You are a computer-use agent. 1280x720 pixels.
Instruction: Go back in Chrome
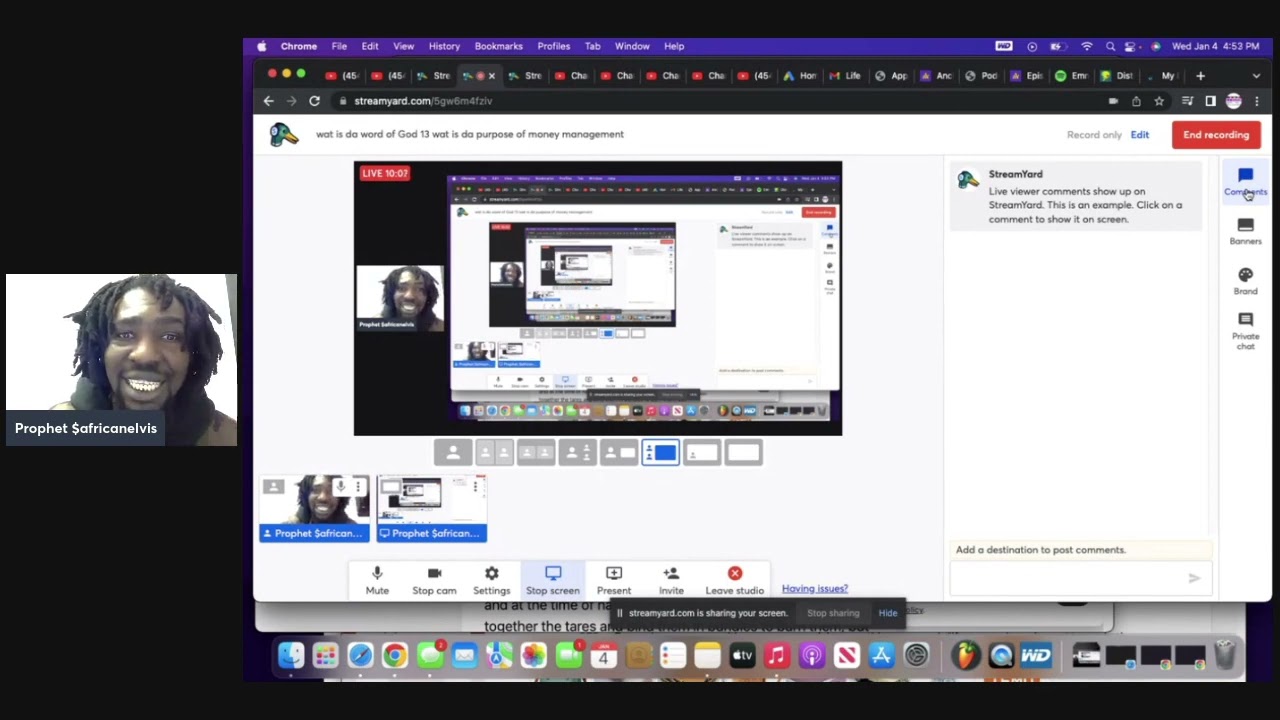pyautogui.click(x=268, y=101)
